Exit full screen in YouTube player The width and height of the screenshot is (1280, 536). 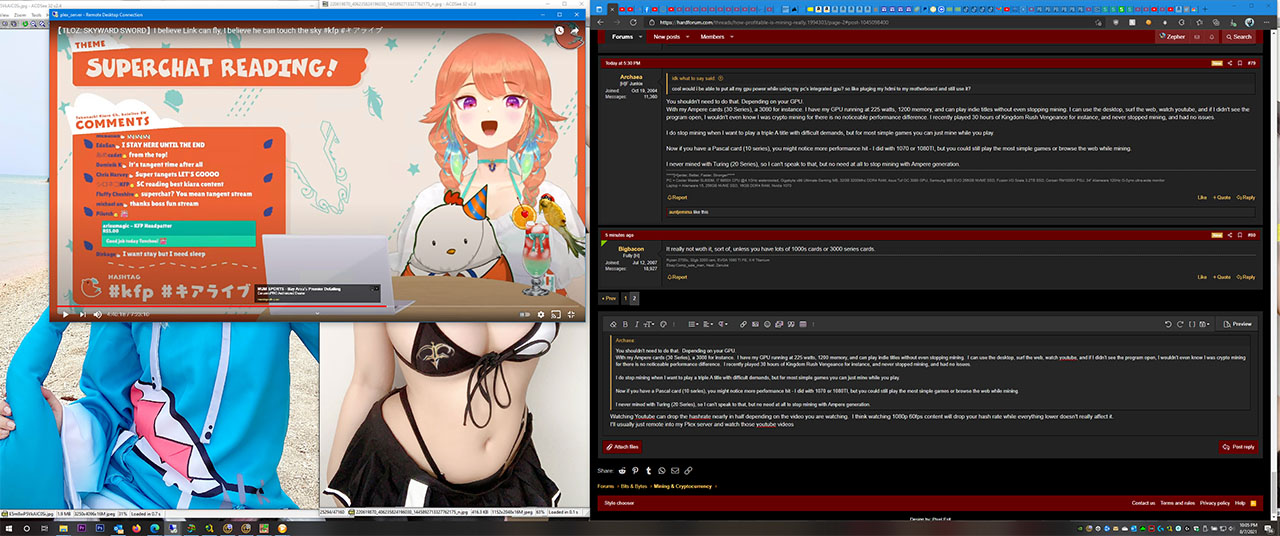569,314
